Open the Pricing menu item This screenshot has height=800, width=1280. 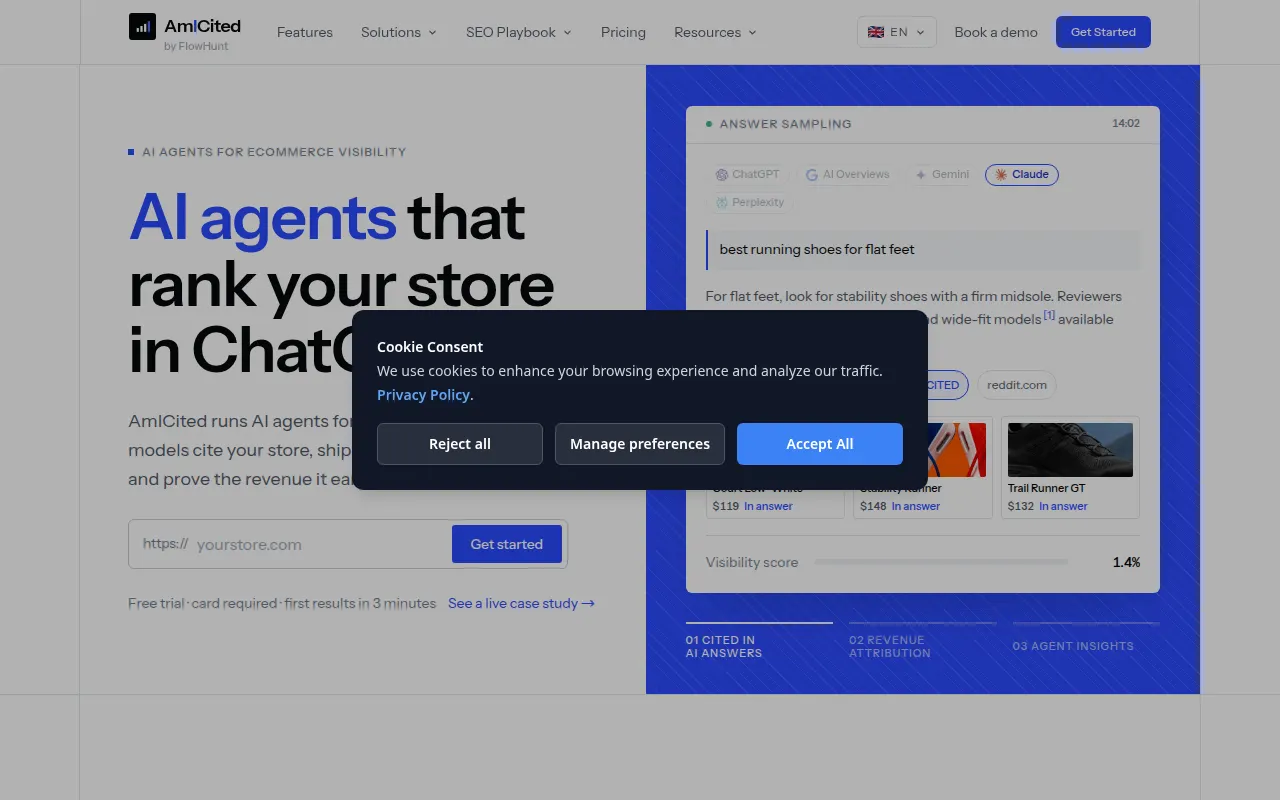(x=623, y=32)
